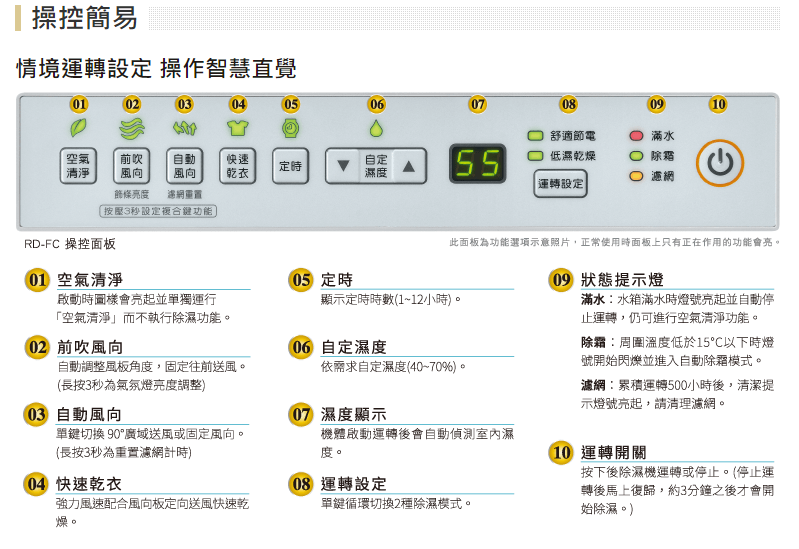The image size is (799, 549).
Task: Click the red 滿水 status light
Action: [636, 136]
